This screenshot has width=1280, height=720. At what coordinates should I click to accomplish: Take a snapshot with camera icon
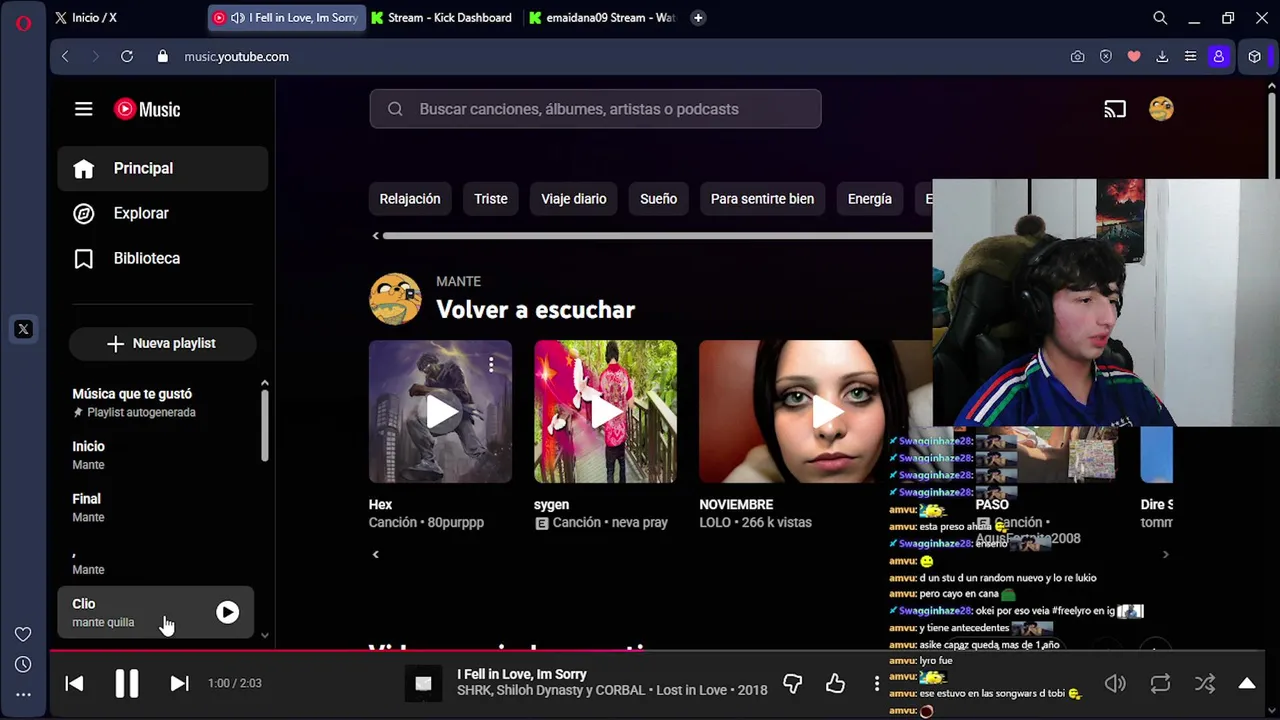[1077, 57]
